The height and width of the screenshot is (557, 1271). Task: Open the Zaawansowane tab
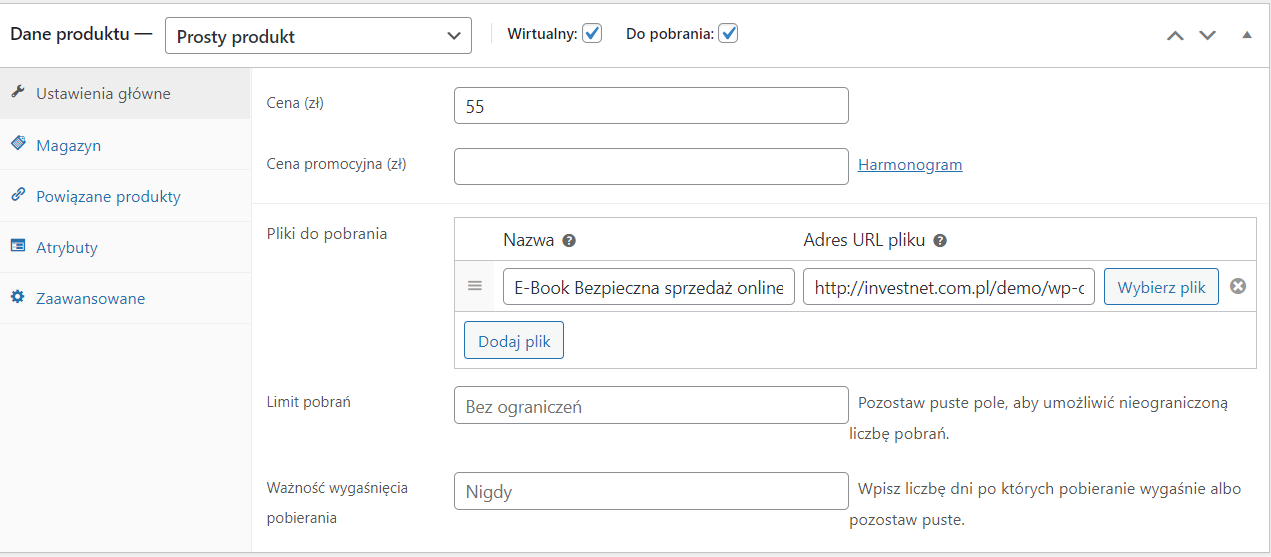click(90, 298)
